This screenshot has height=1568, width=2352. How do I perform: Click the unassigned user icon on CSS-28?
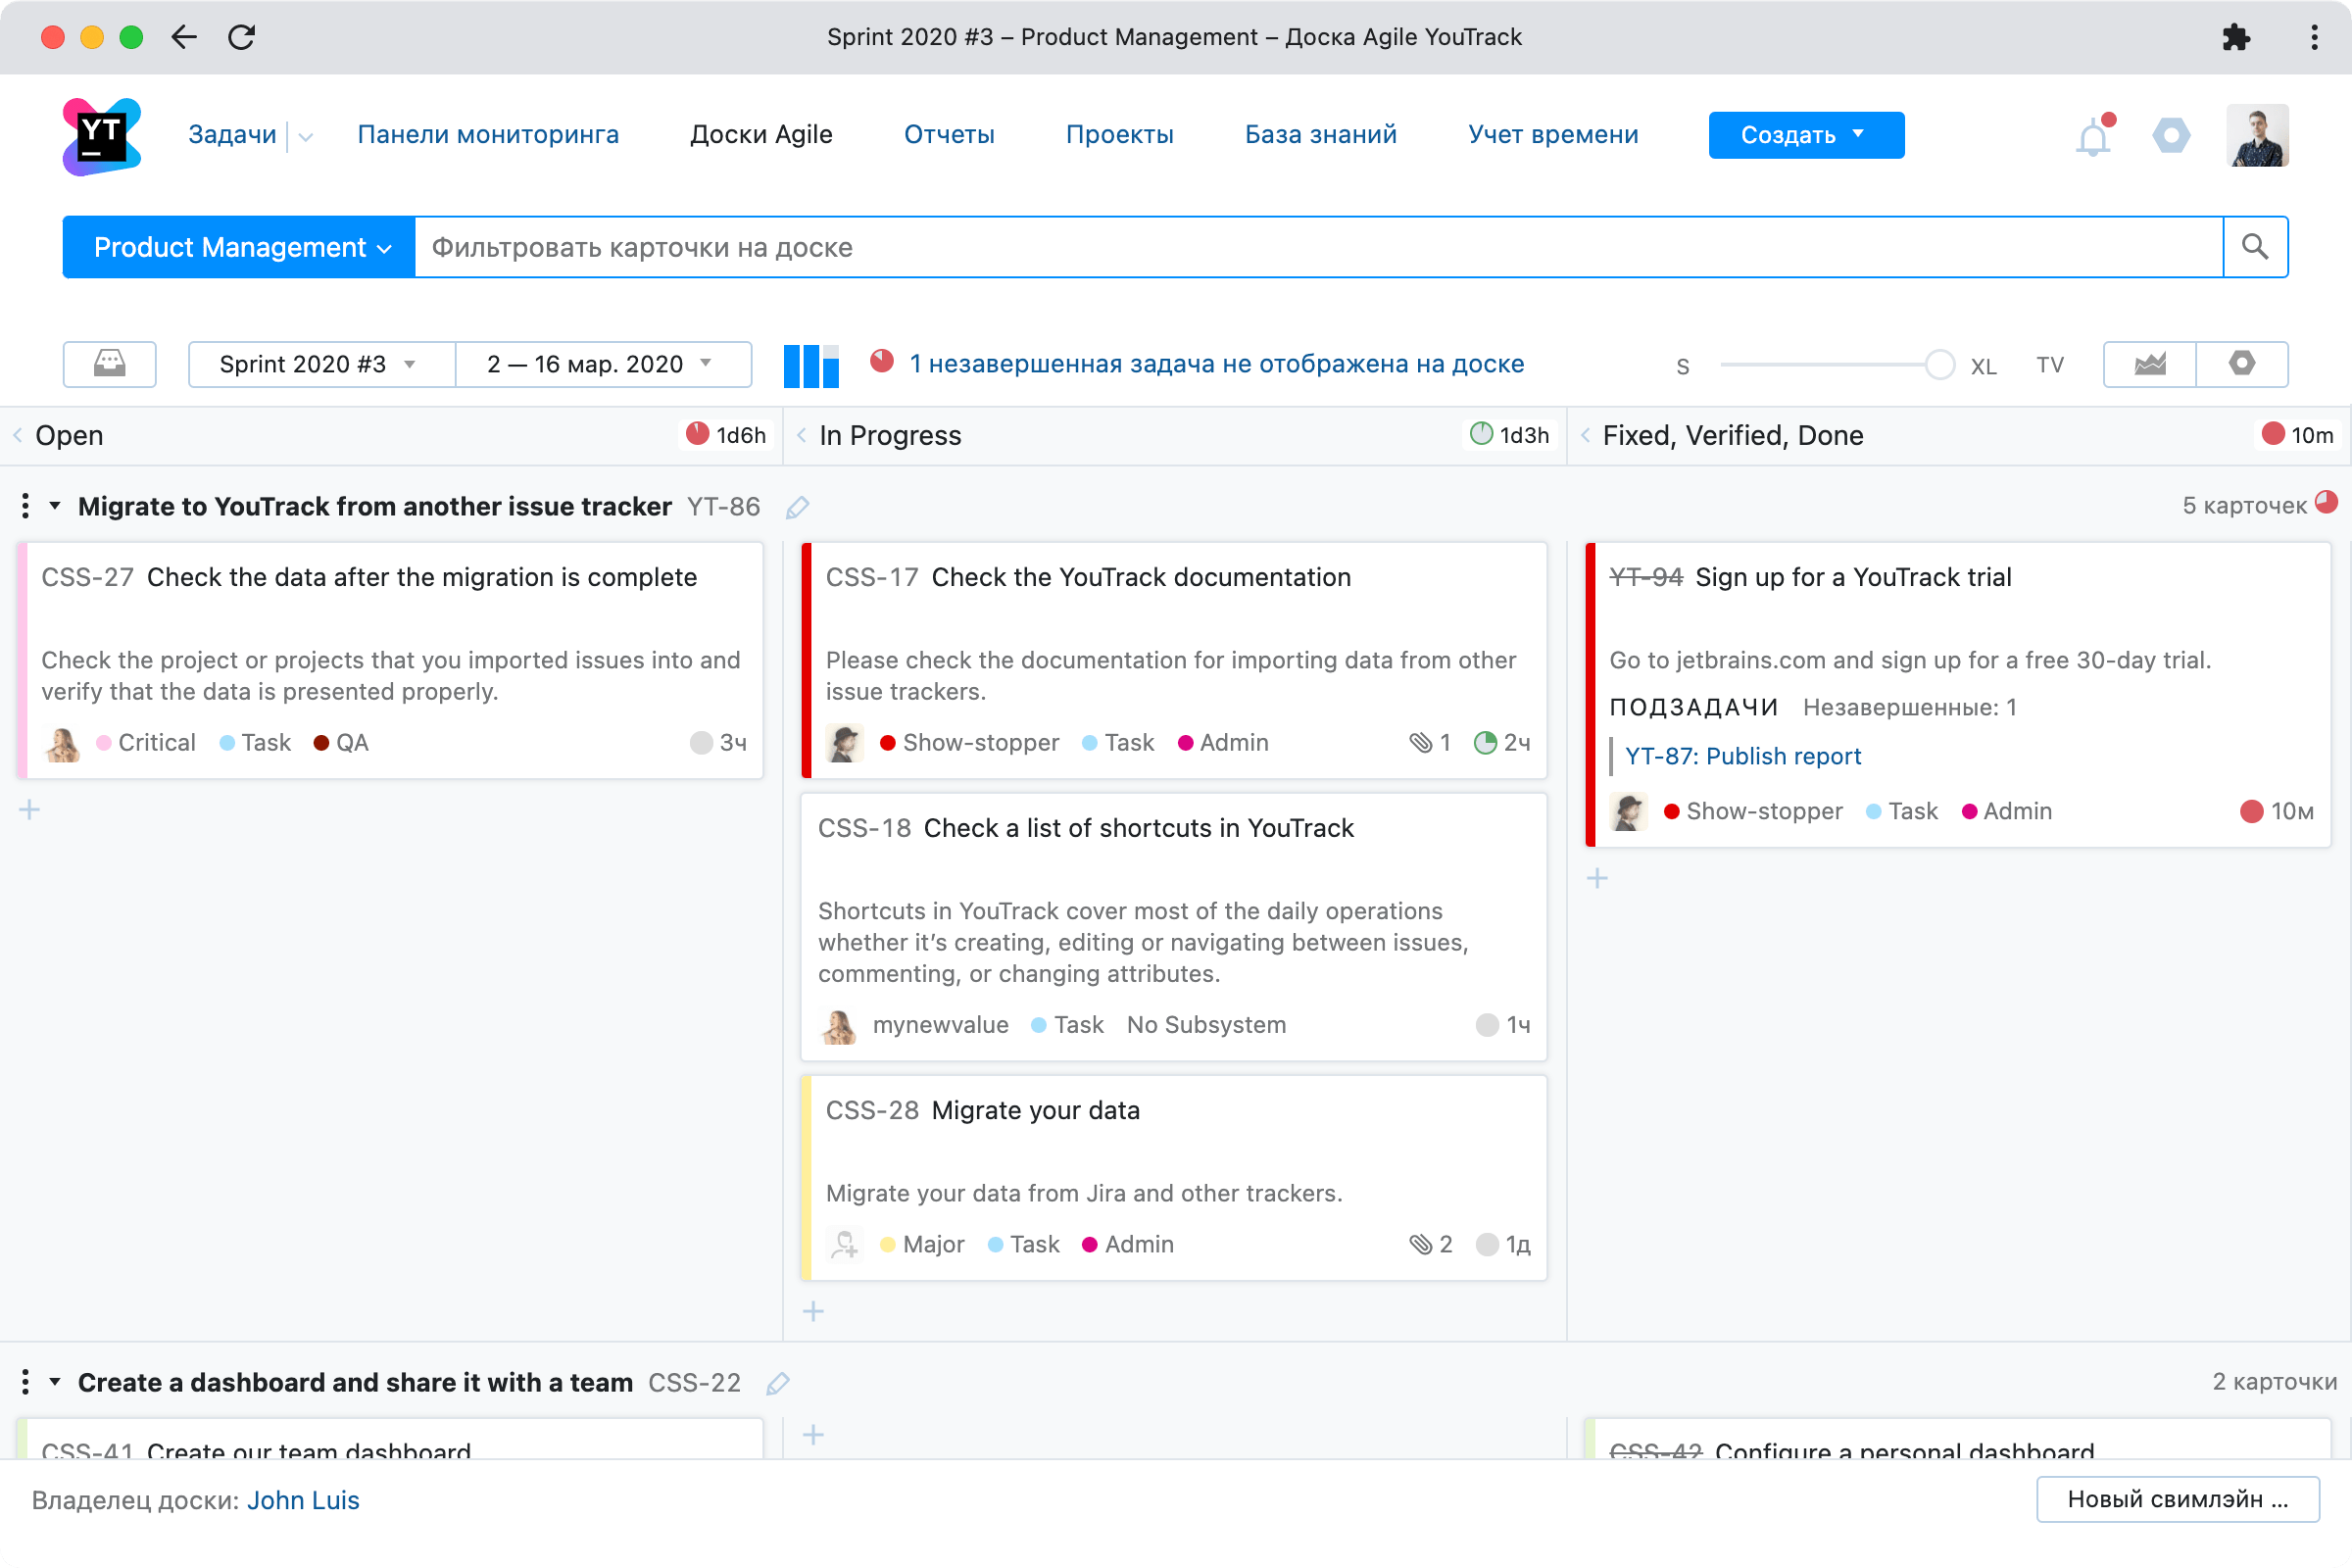[x=845, y=1245]
